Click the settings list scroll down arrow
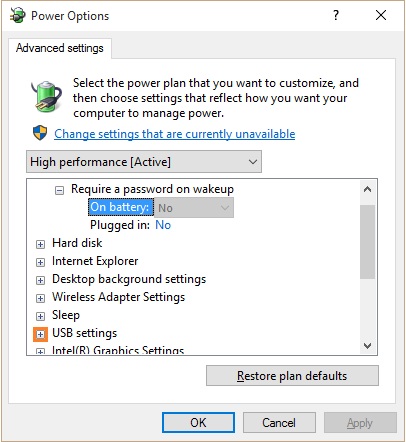 coord(367,346)
